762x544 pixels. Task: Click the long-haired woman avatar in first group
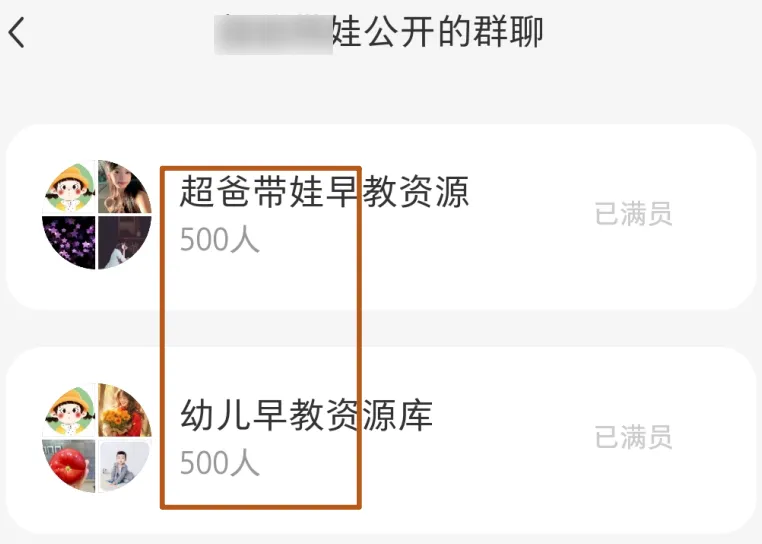pyautogui.click(x=125, y=187)
